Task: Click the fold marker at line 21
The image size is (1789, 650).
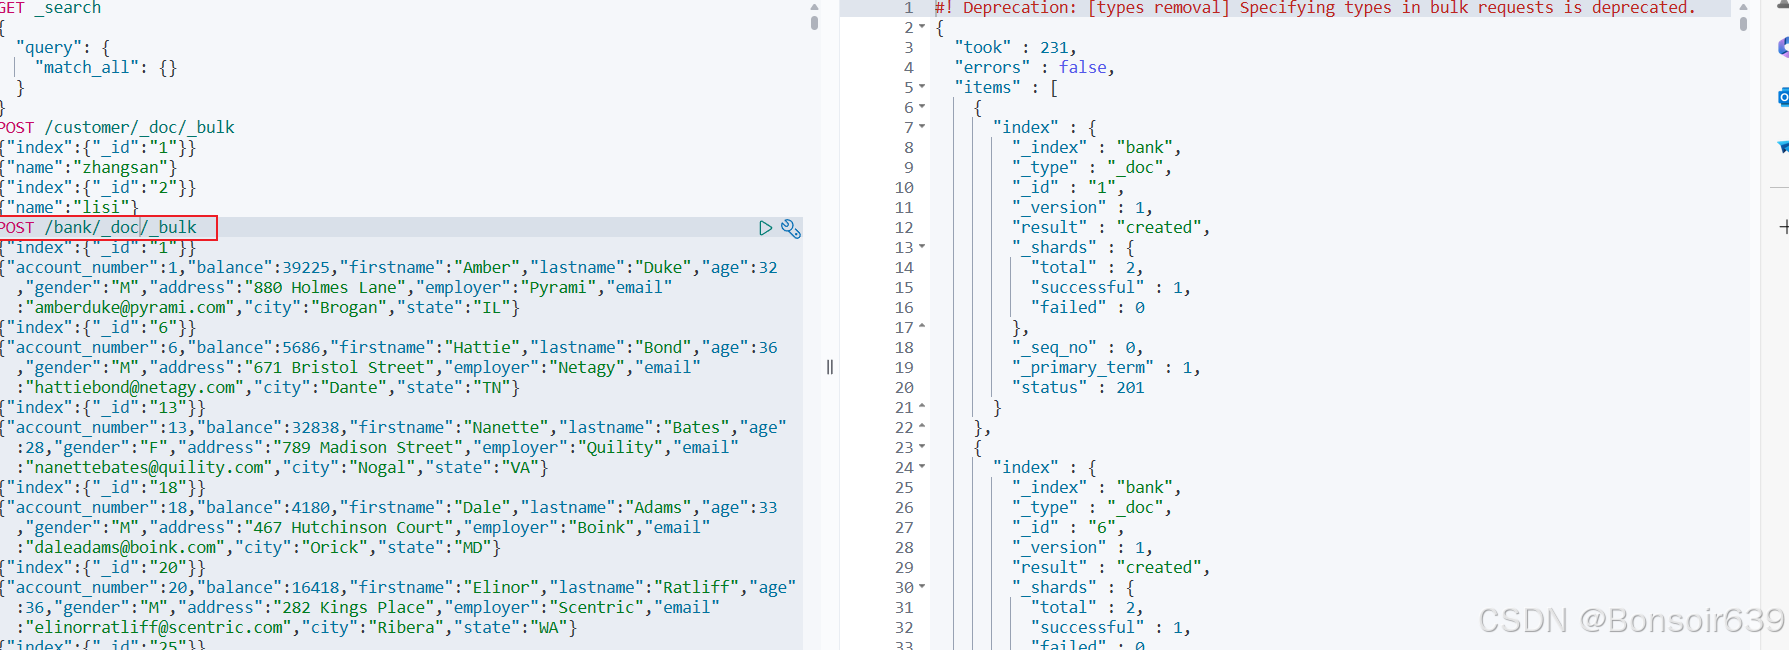Action: (x=922, y=408)
